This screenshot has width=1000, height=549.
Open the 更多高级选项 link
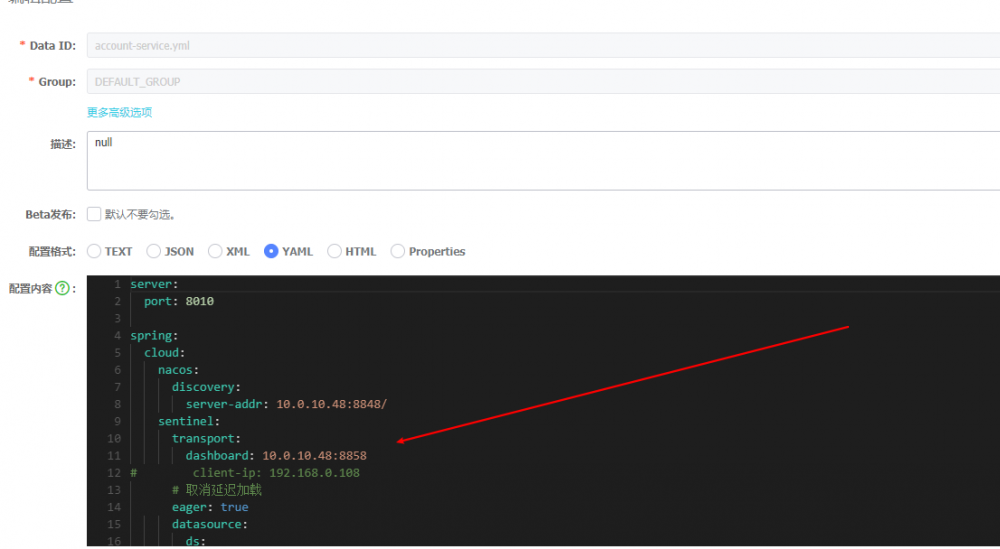(x=119, y=112)
